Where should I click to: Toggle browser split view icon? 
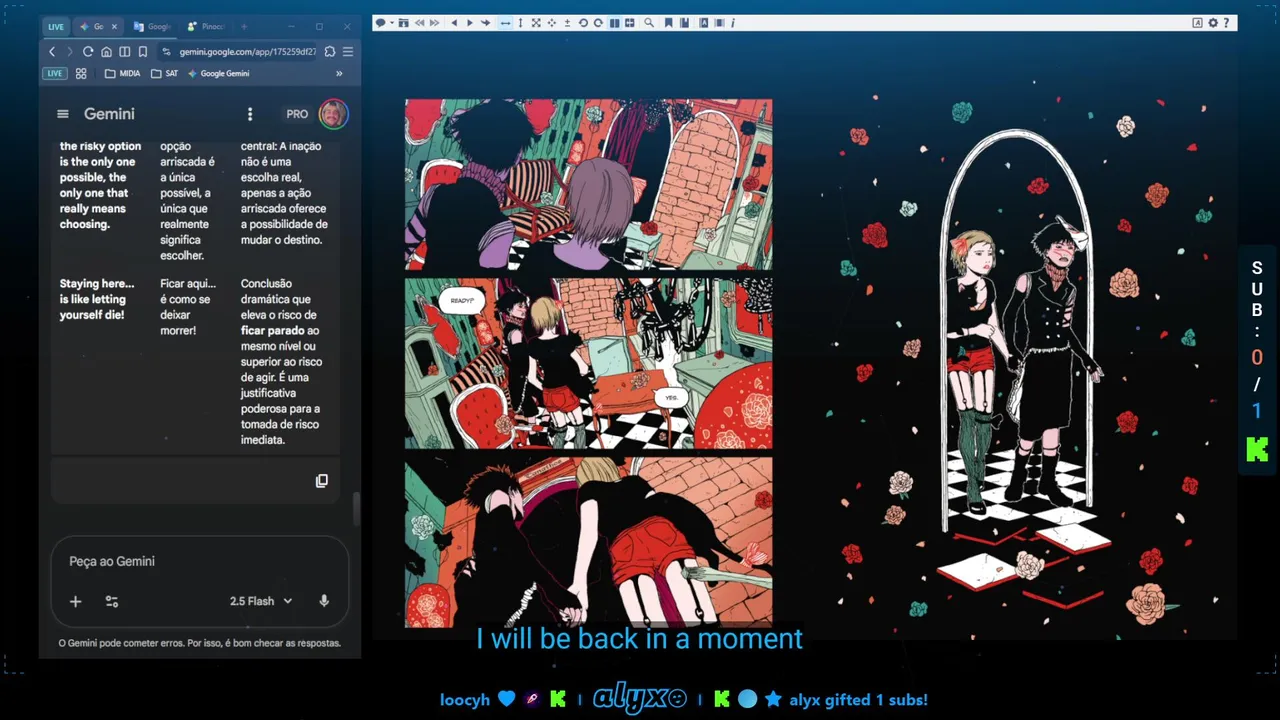click(x=124, y=52)
